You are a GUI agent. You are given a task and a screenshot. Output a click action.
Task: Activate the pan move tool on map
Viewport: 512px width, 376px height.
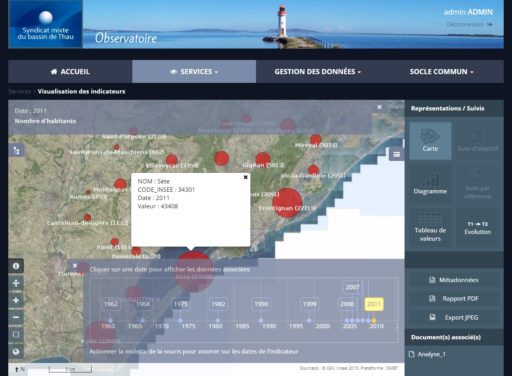point(16,283)
